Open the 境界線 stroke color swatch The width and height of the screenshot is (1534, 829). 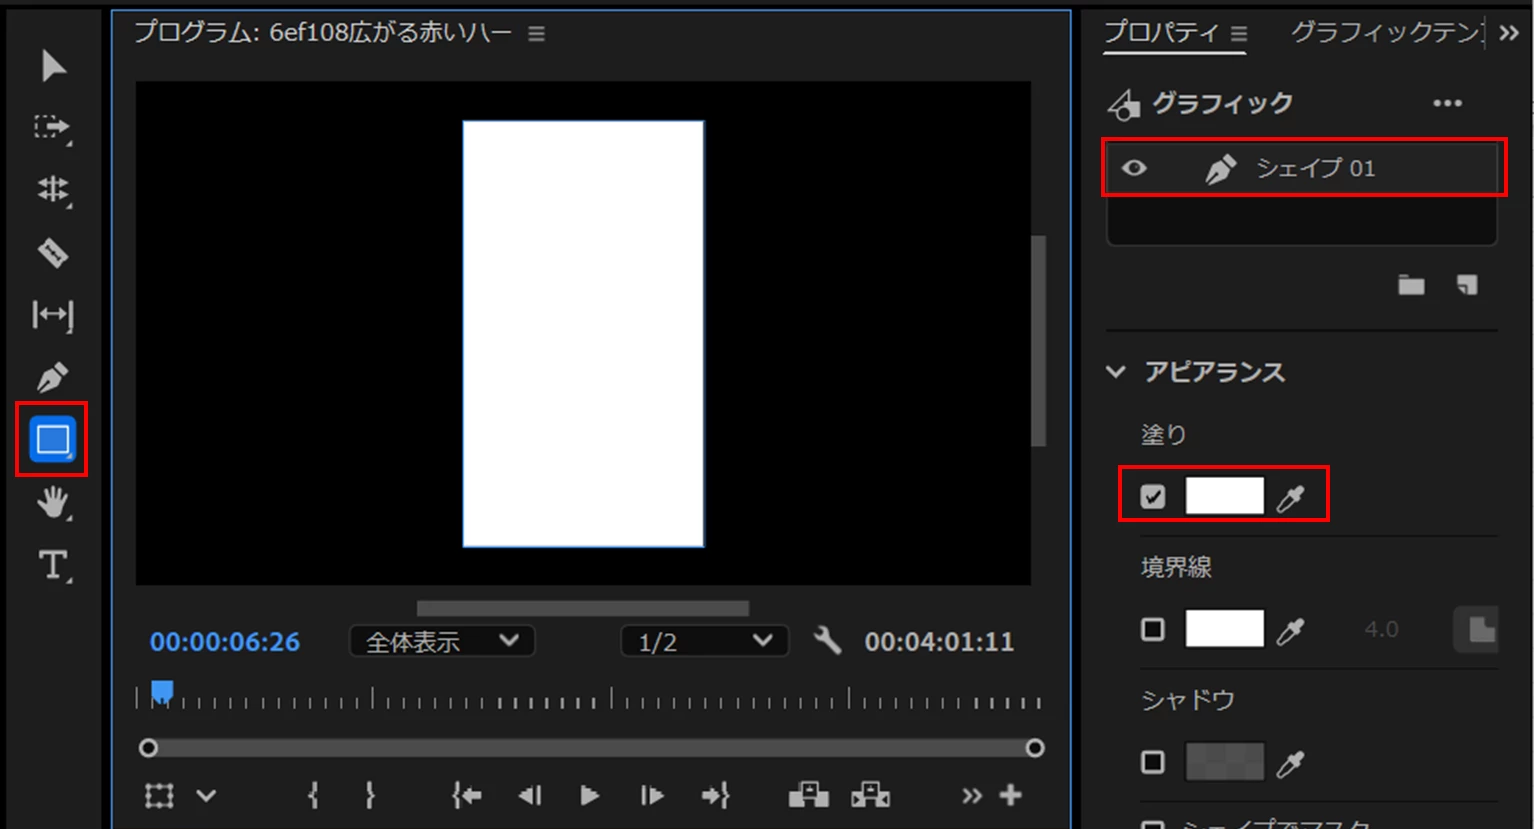1224,629
